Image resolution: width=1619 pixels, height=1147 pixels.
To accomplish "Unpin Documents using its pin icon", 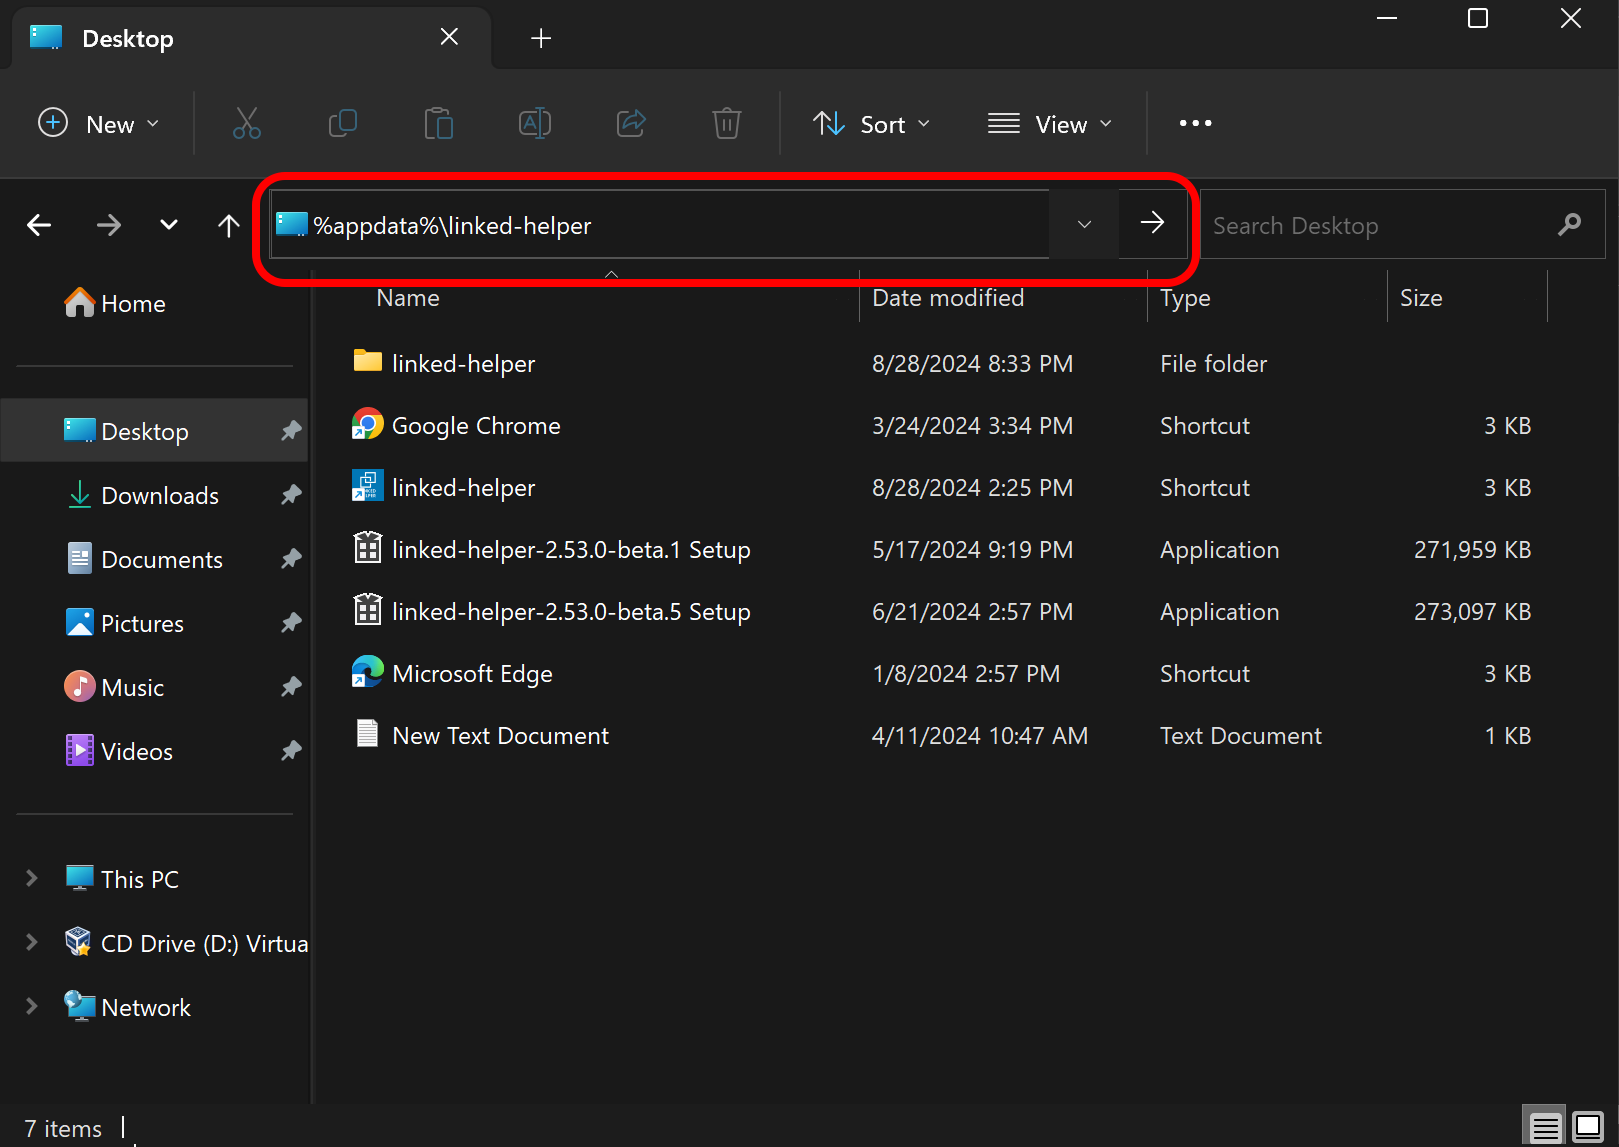I will [291, 559].
